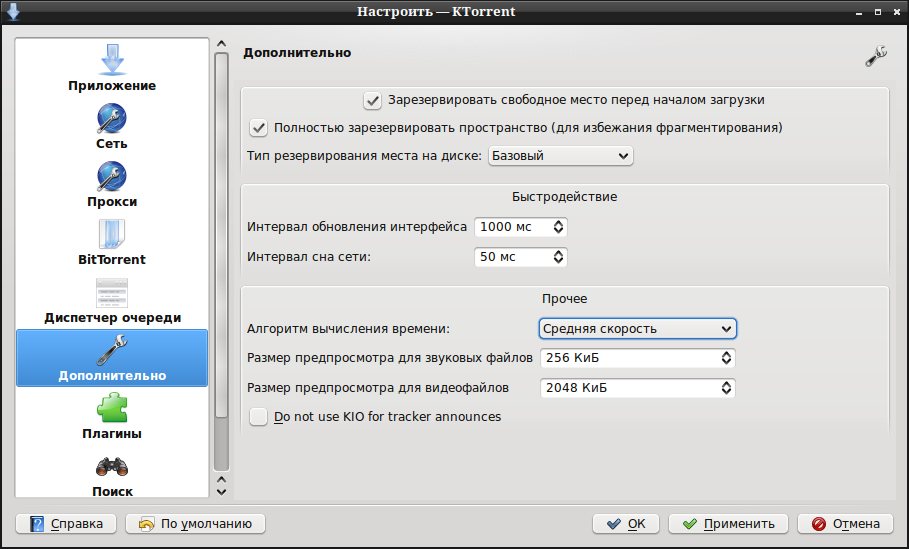The width and height of the screenshot is (909, 549).
Task: Click the Дополнительно page heading
Action: (297, 53)
